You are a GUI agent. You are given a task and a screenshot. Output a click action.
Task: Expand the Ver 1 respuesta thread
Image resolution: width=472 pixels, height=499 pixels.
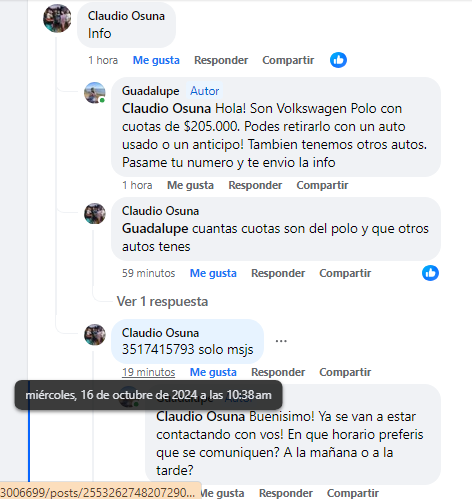tap(162, 301)
